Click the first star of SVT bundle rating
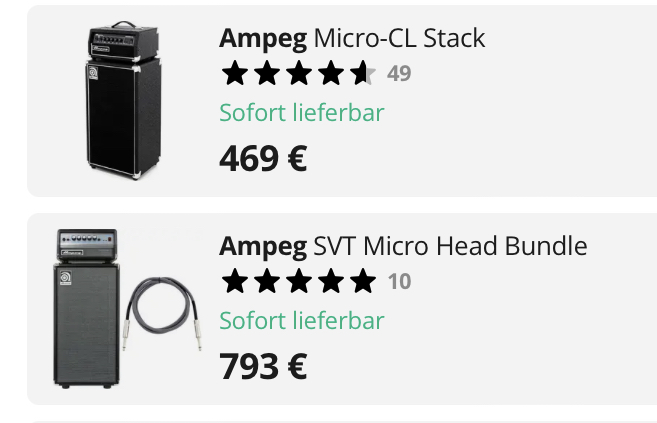This screenshot has height=423, width=657. 235,282
